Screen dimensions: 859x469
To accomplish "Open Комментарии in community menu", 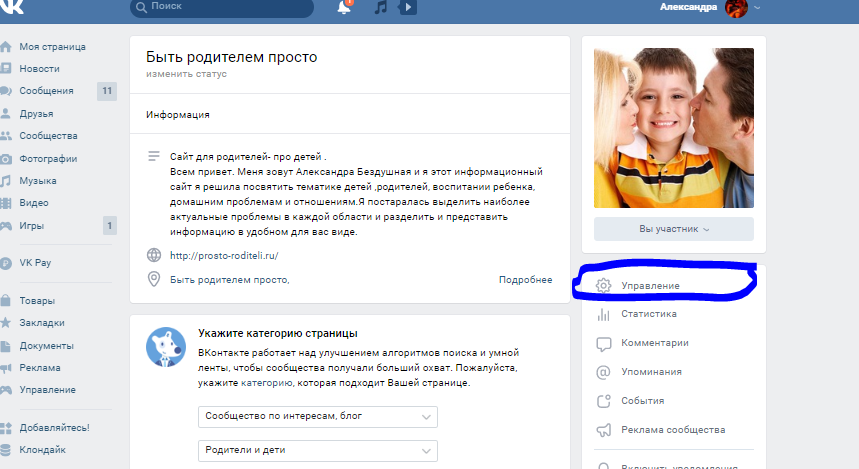I will pos(655,343).
